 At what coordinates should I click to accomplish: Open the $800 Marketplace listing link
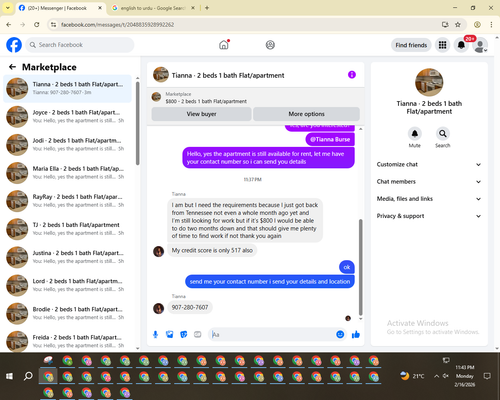(206, 101)
